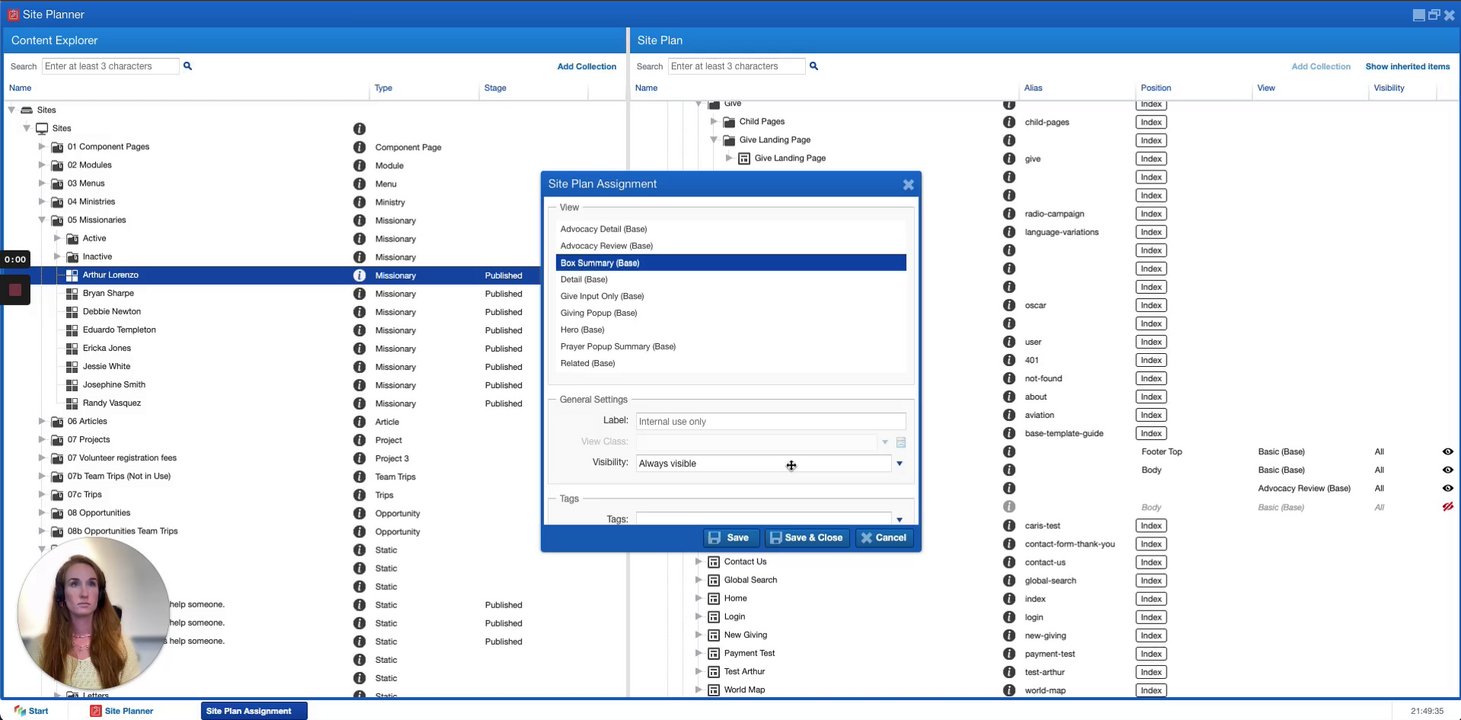This screenshot has width=1461, height=720.
Task: Expand the 03 Menus folder
Action: tap(42, 183)
